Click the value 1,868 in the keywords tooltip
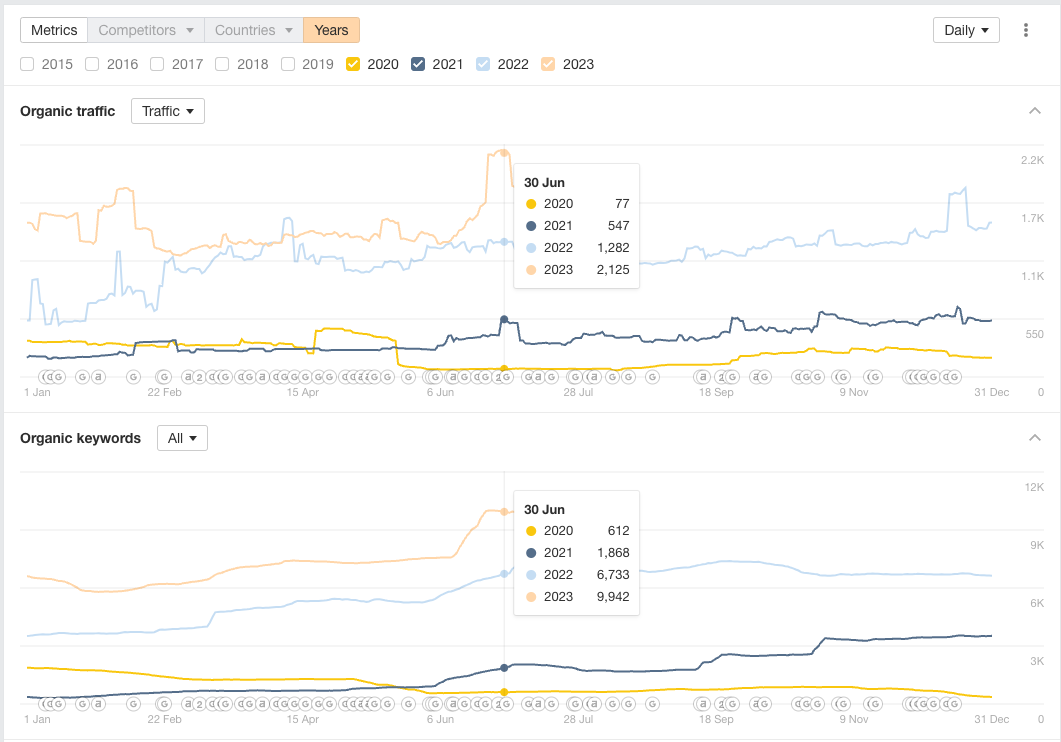Viewport: 1061px width, 742px height. (613, 553)
